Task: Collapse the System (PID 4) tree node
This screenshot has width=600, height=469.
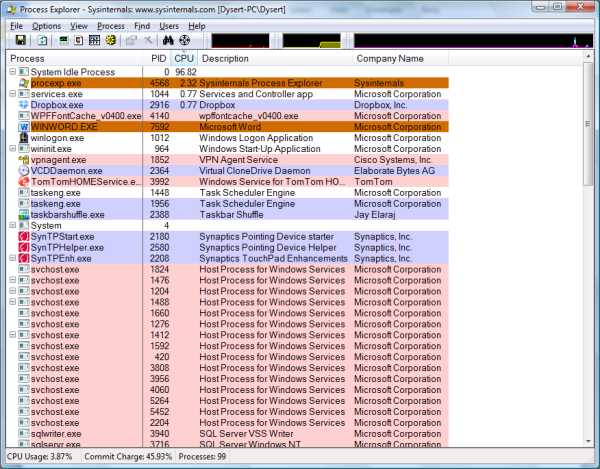Action: 13,225
